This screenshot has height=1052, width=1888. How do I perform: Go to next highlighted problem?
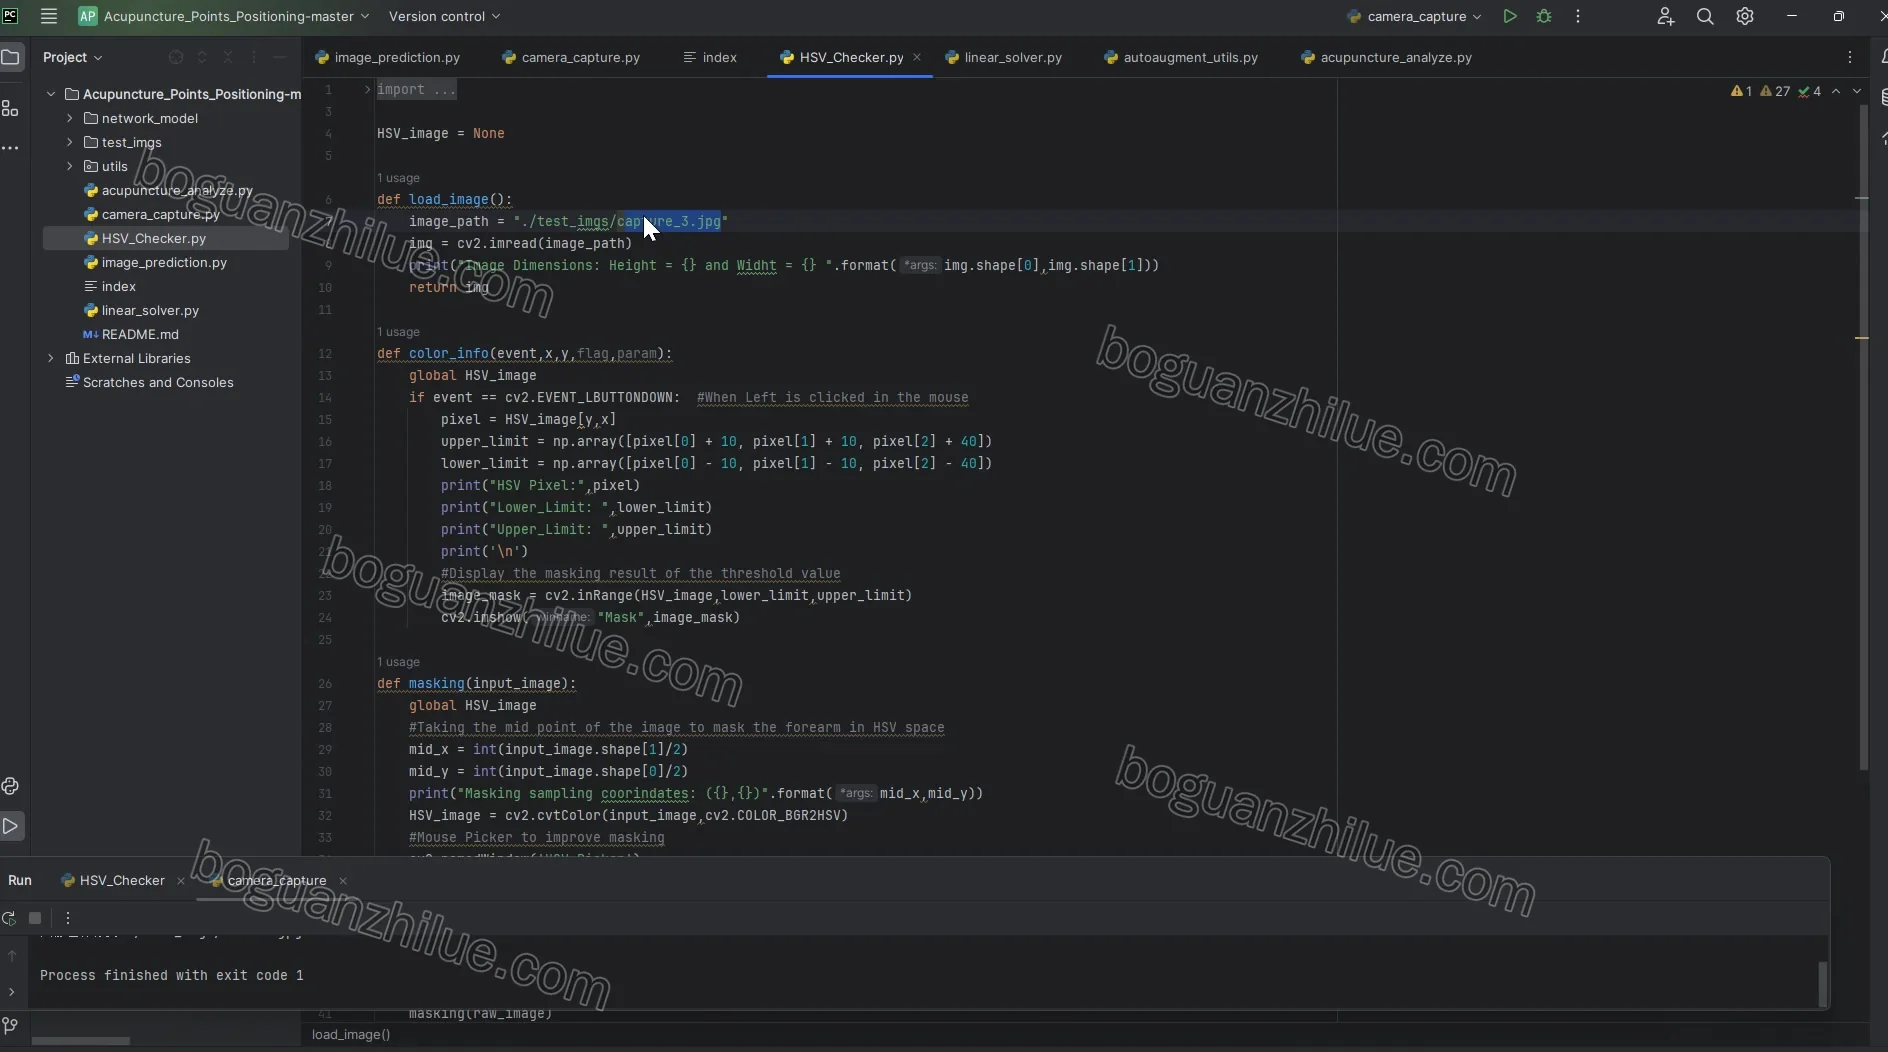[1857, 91]
